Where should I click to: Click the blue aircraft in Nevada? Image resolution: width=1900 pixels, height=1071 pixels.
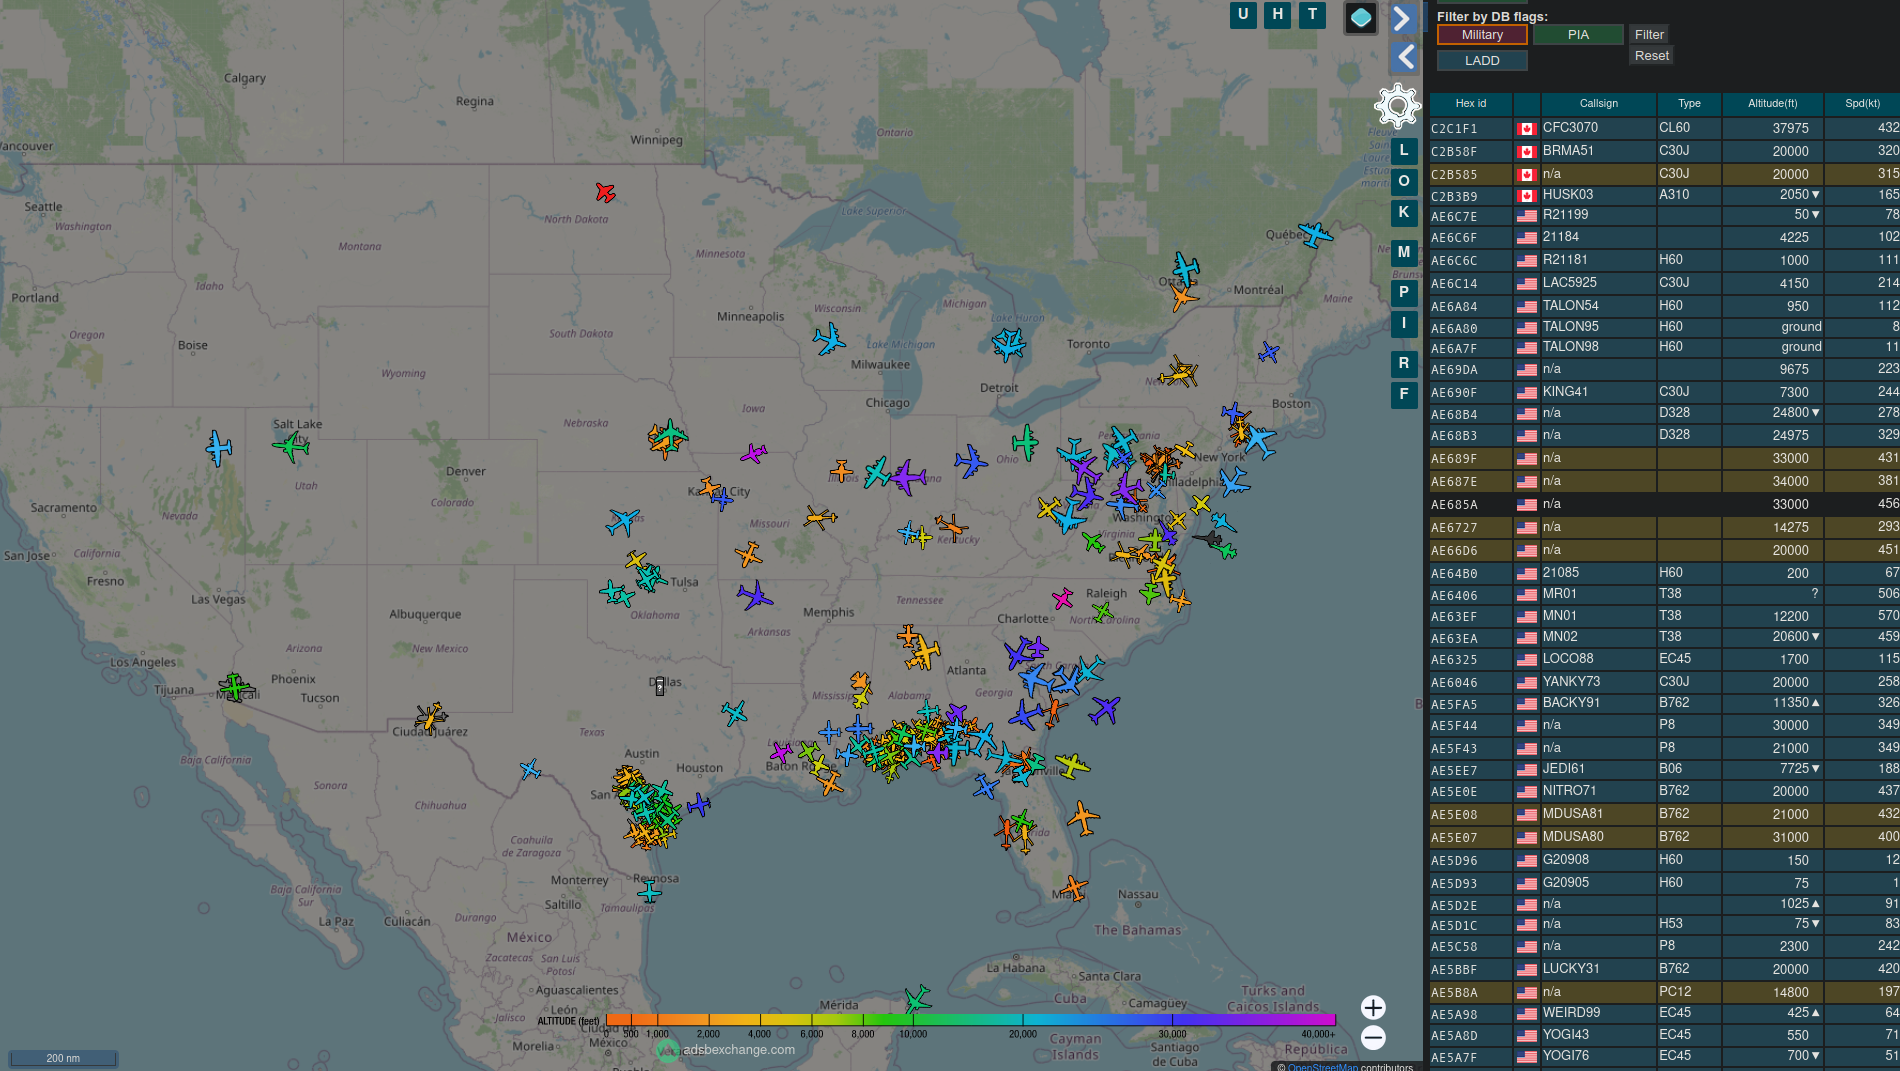[218, 447]
